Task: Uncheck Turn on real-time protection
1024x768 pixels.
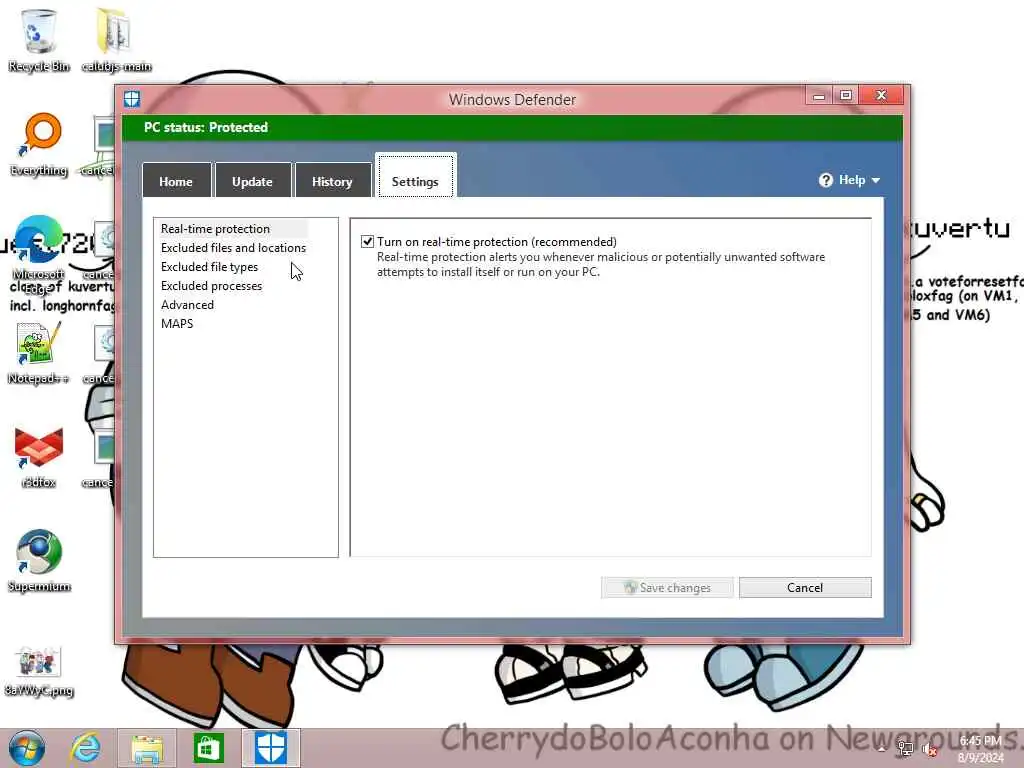Action: click(x=368, y=242)
